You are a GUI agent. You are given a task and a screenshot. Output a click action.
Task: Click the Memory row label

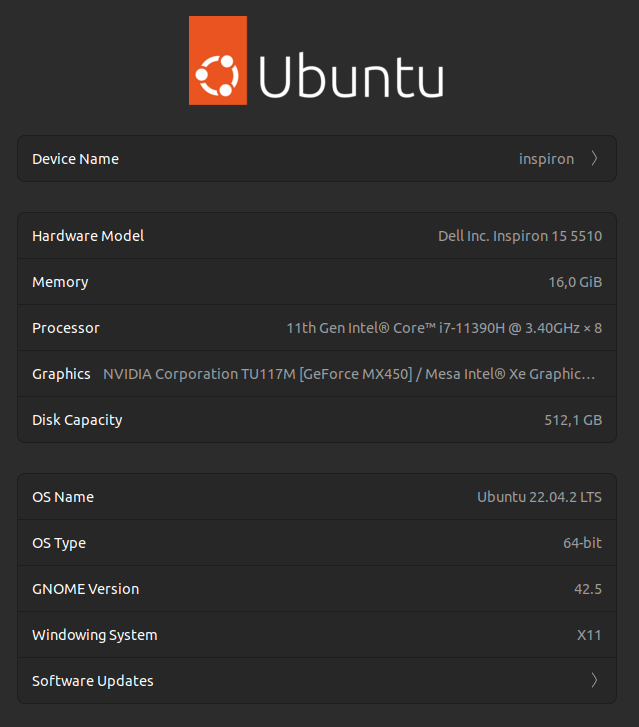point(60,282)
